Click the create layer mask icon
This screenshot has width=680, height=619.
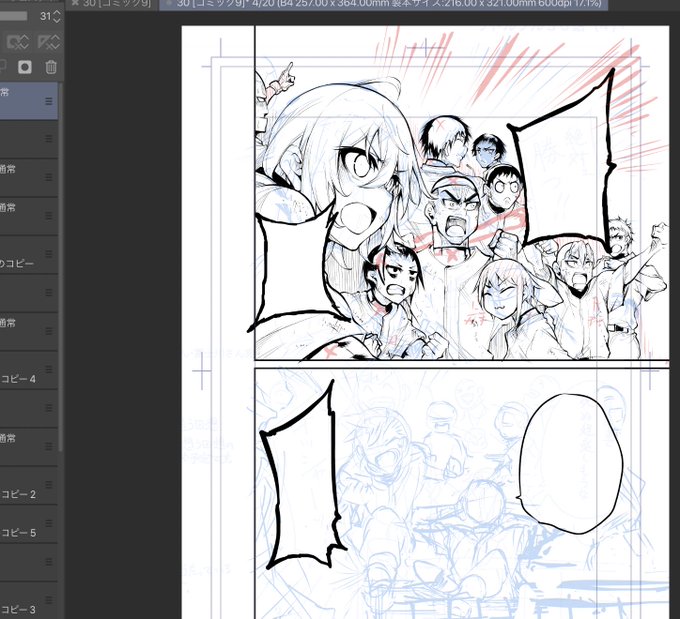25,67
